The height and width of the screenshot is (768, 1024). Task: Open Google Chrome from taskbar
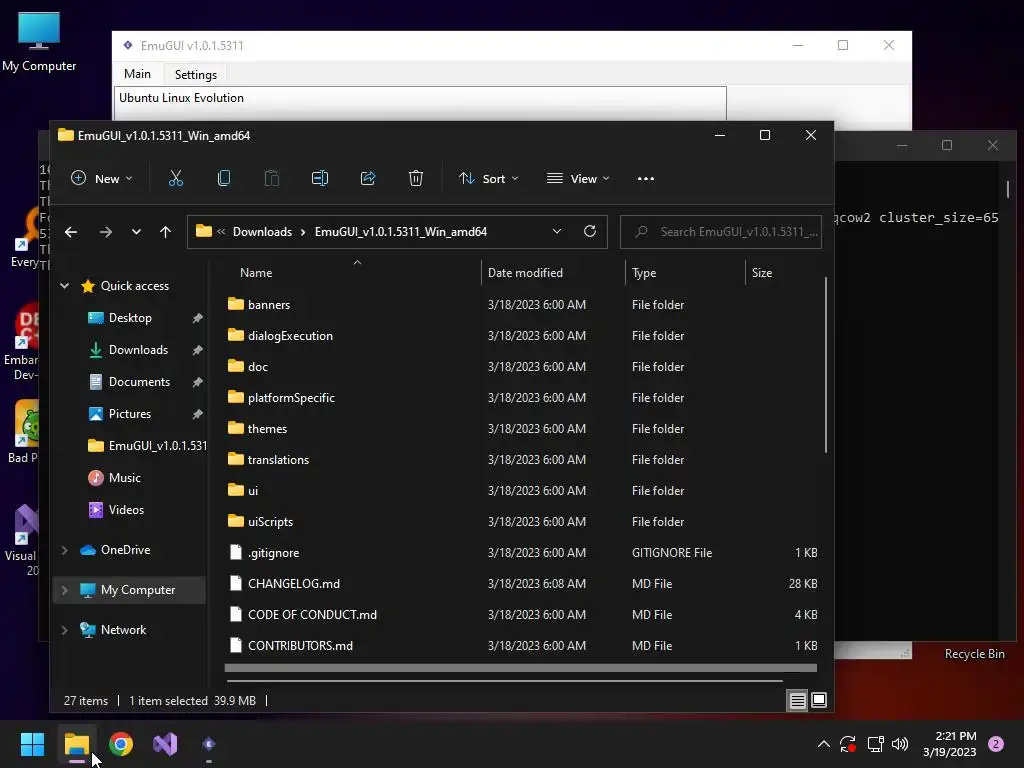tap(121, 744)
